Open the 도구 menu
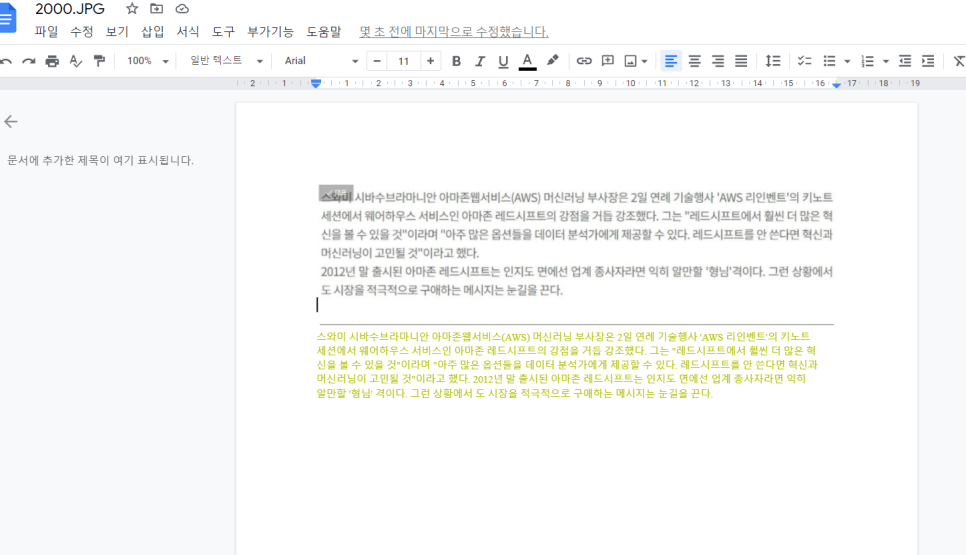 [x=224, y=31]
